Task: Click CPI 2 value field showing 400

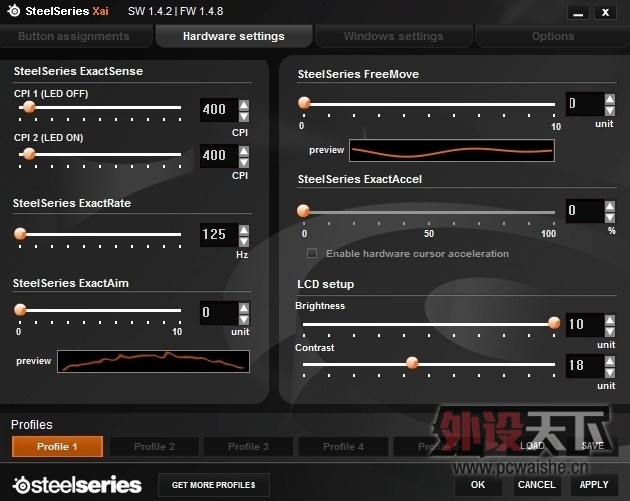Action: pyautogui.click(x=219, y=156)
